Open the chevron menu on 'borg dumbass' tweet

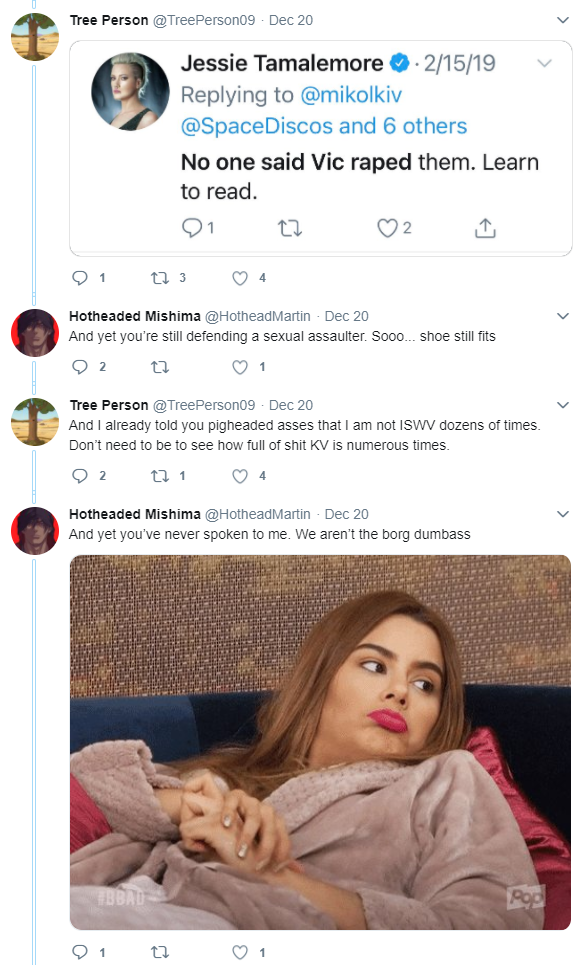(x=563, y=514)
